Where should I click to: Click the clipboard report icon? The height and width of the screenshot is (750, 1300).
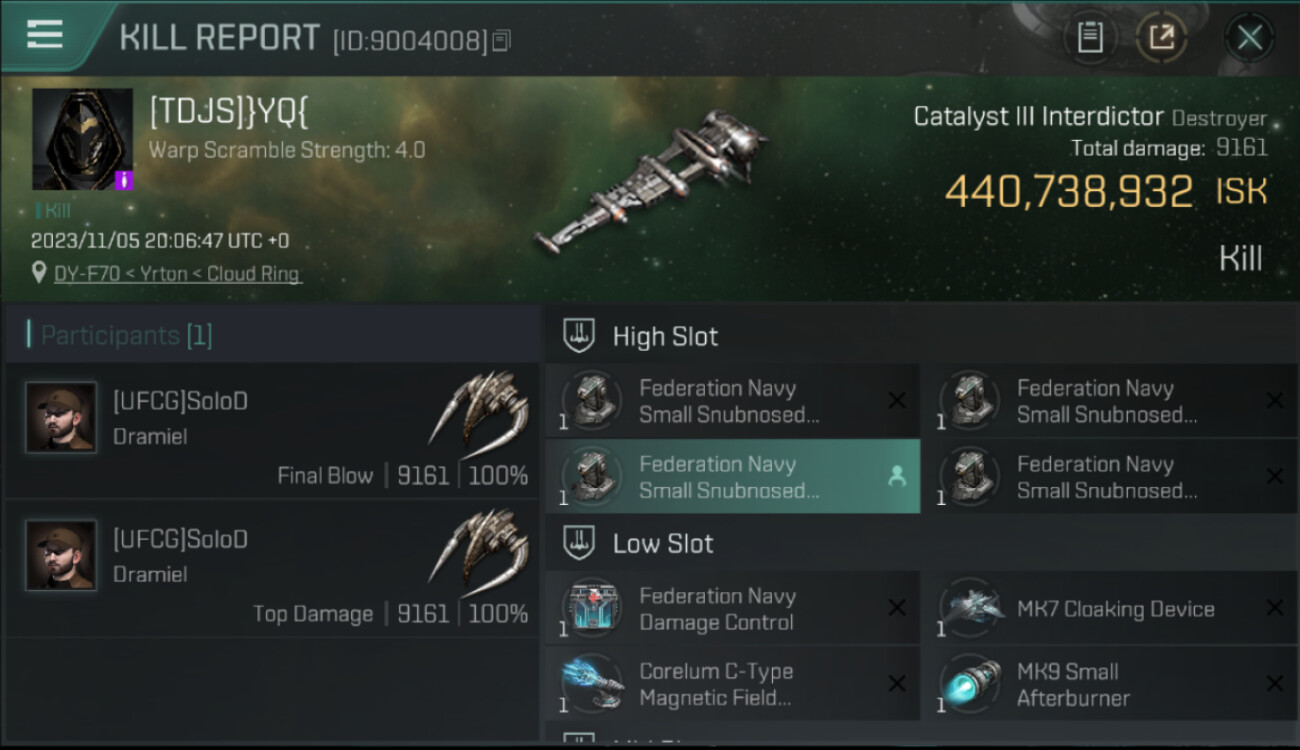[x=1090, y=38]
